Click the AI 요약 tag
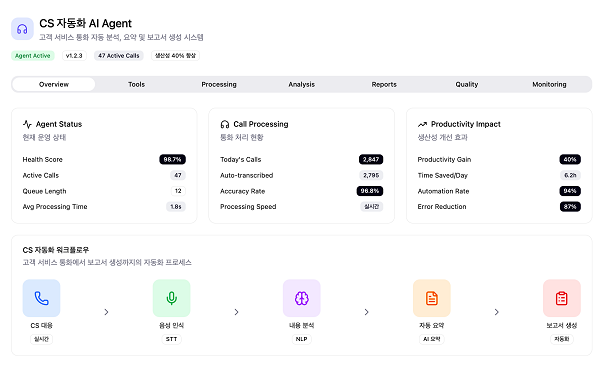The height and width of the screenshot is (368, 600). [x=432, y=339]
